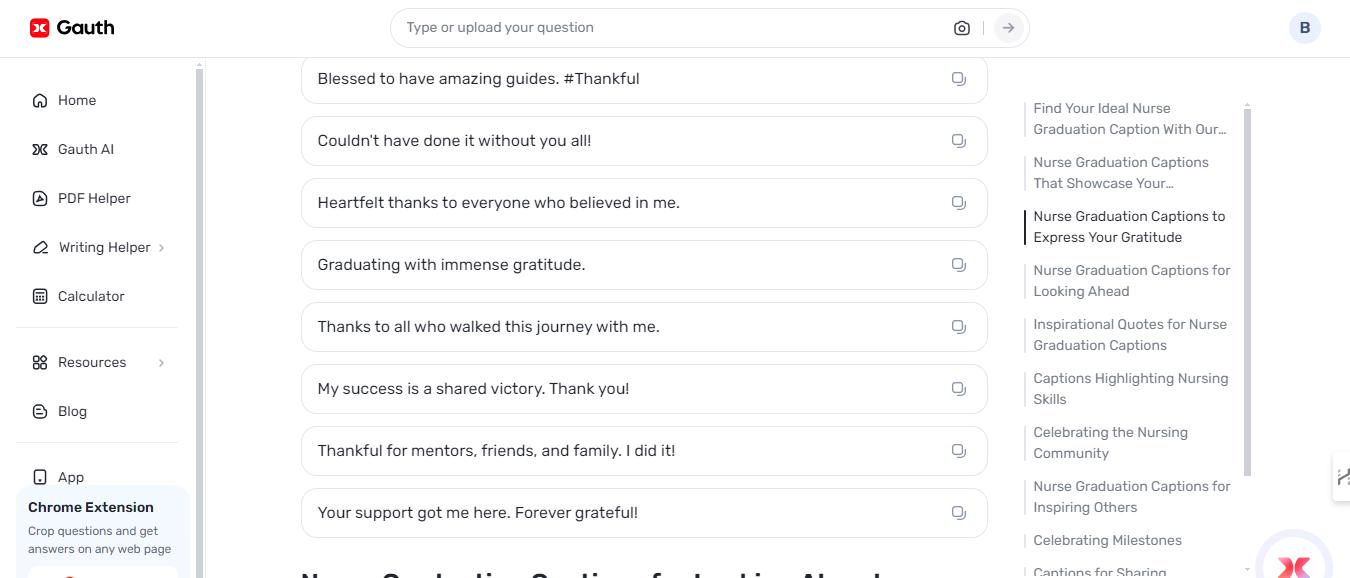
Task: Go to the Home menu item
Action: tap(76, 100)
